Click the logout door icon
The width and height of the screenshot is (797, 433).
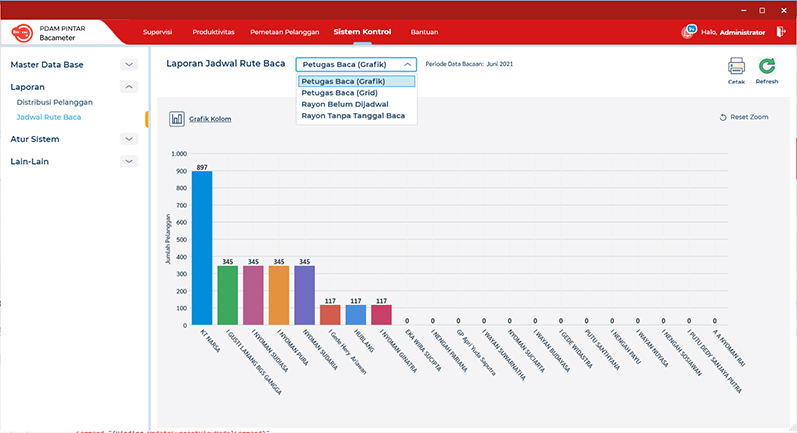coord(780,31)
